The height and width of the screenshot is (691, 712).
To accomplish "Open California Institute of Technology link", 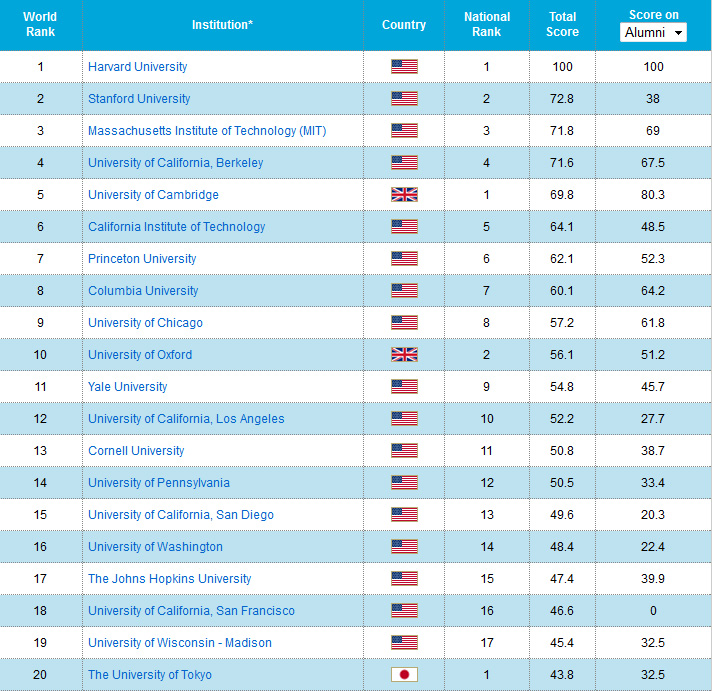I will (177, 227).
